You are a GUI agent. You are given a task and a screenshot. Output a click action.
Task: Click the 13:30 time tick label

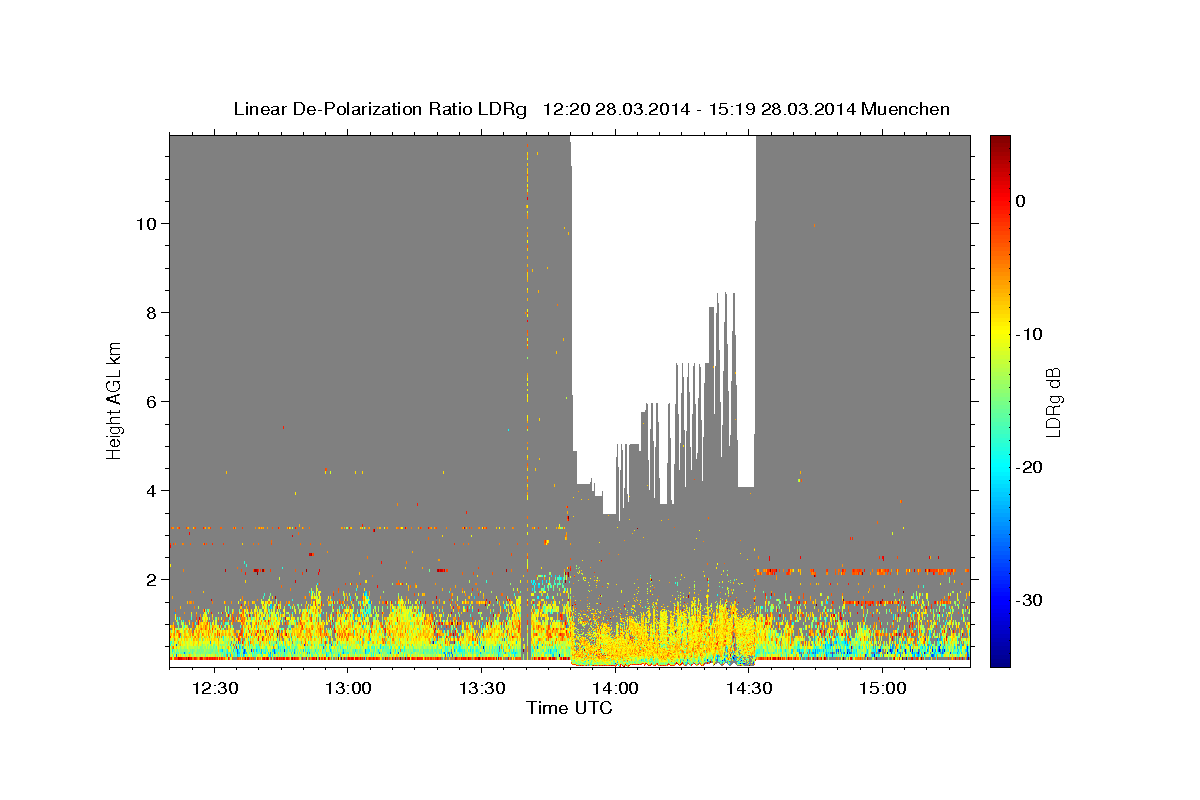pyautogui.click(x=482, y=689)
